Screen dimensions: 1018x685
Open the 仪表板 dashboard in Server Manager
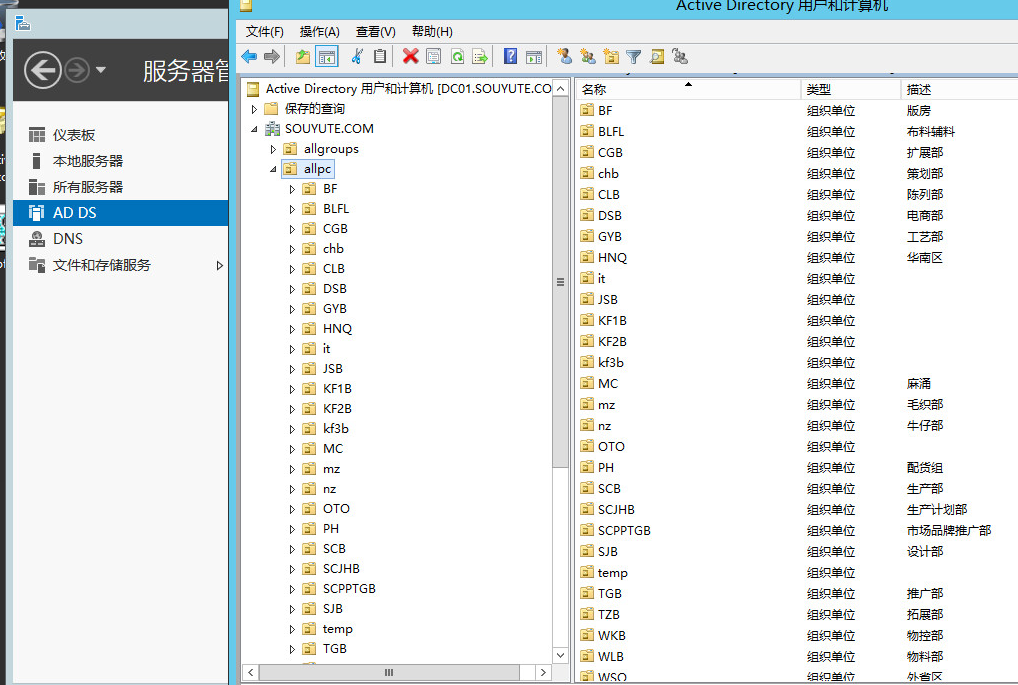(x=120, y=135)
